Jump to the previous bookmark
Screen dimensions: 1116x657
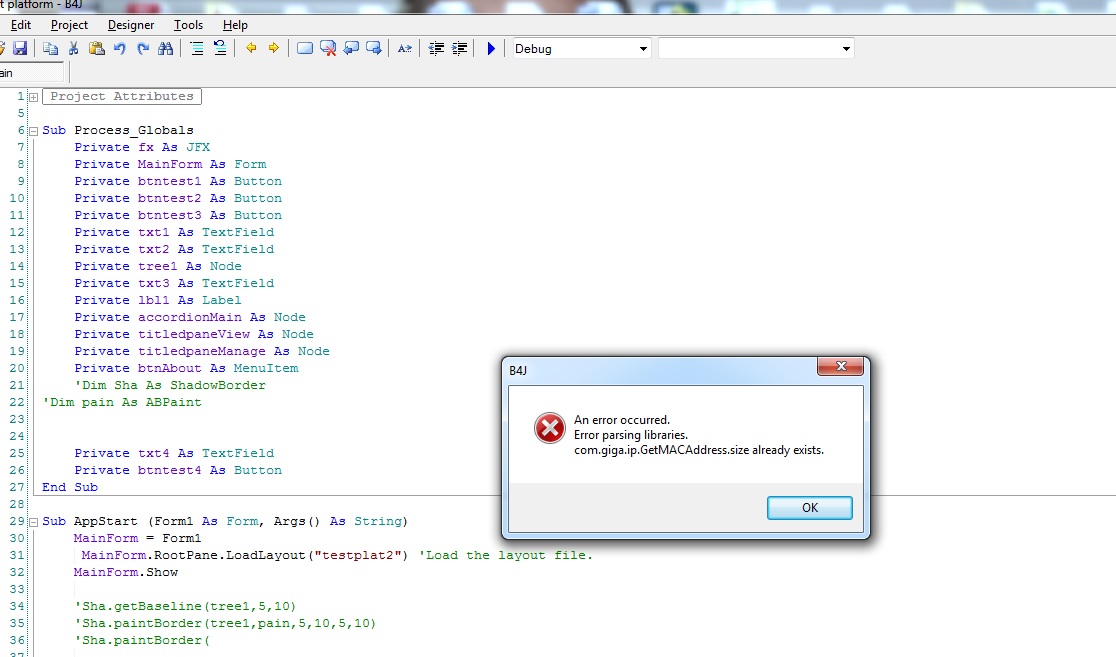click(351, 48)
